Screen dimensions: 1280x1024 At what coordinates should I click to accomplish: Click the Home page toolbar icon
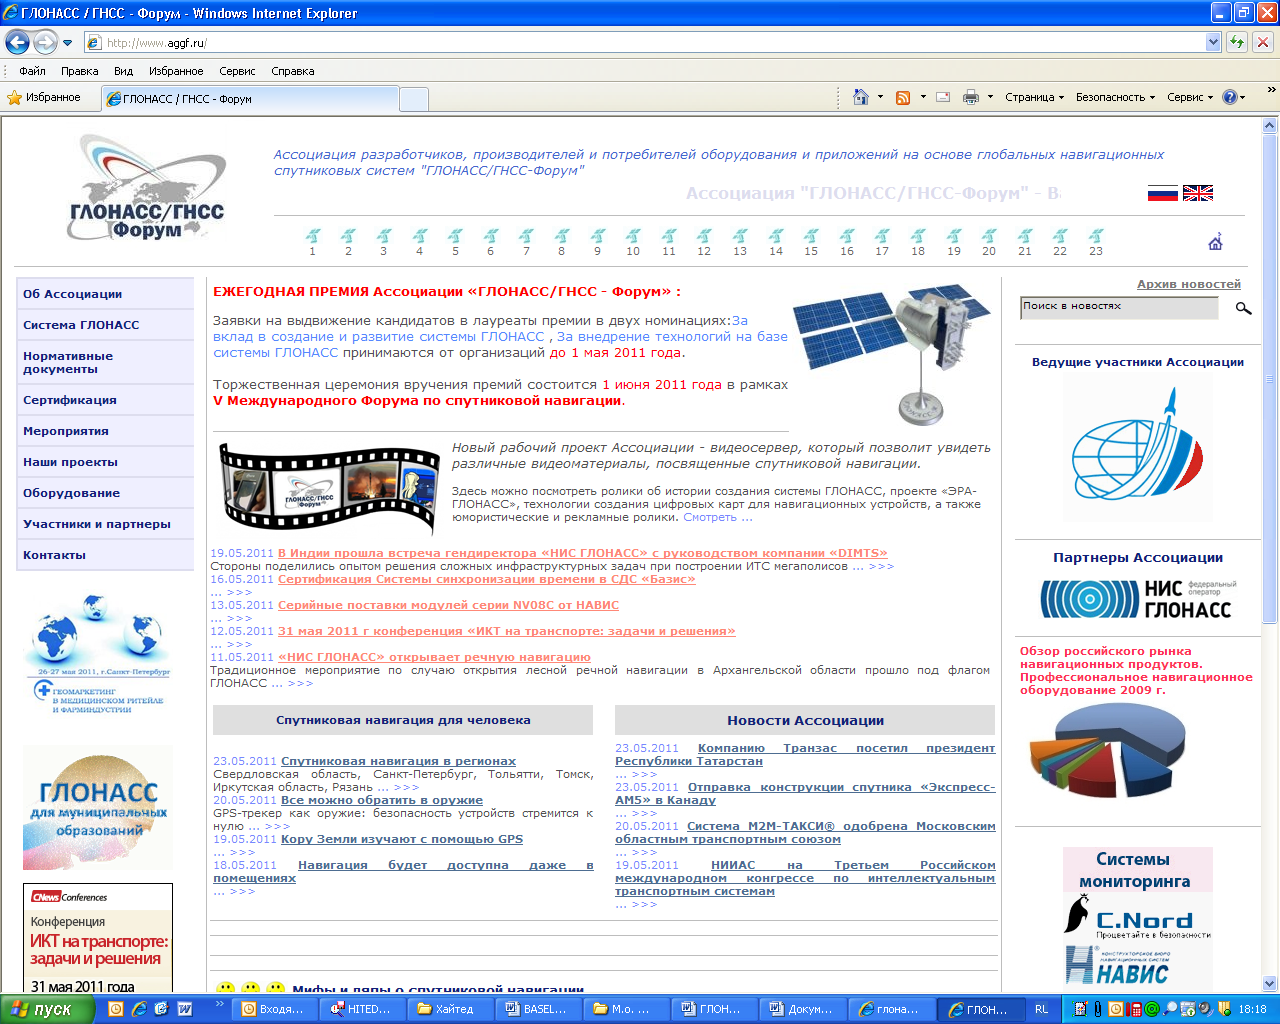coord(861,97)
